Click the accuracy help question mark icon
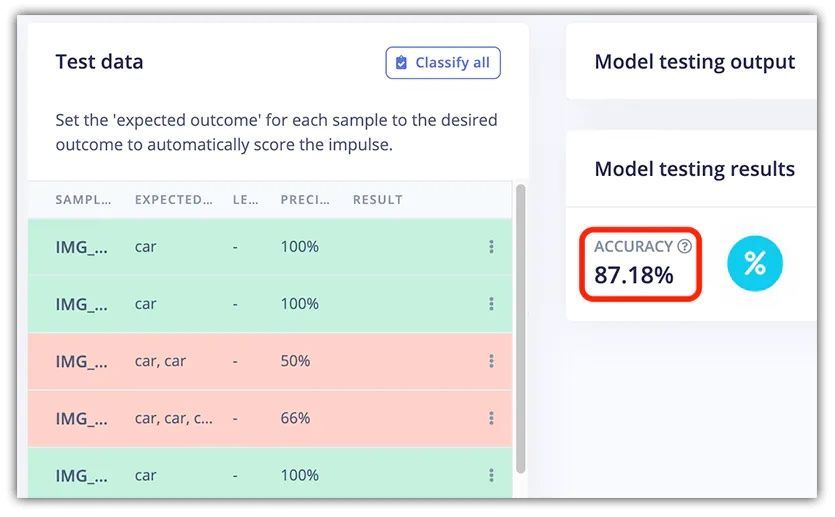Image resolution: width=835 pixels, height=517 pixels. click(x=685, y=246)
